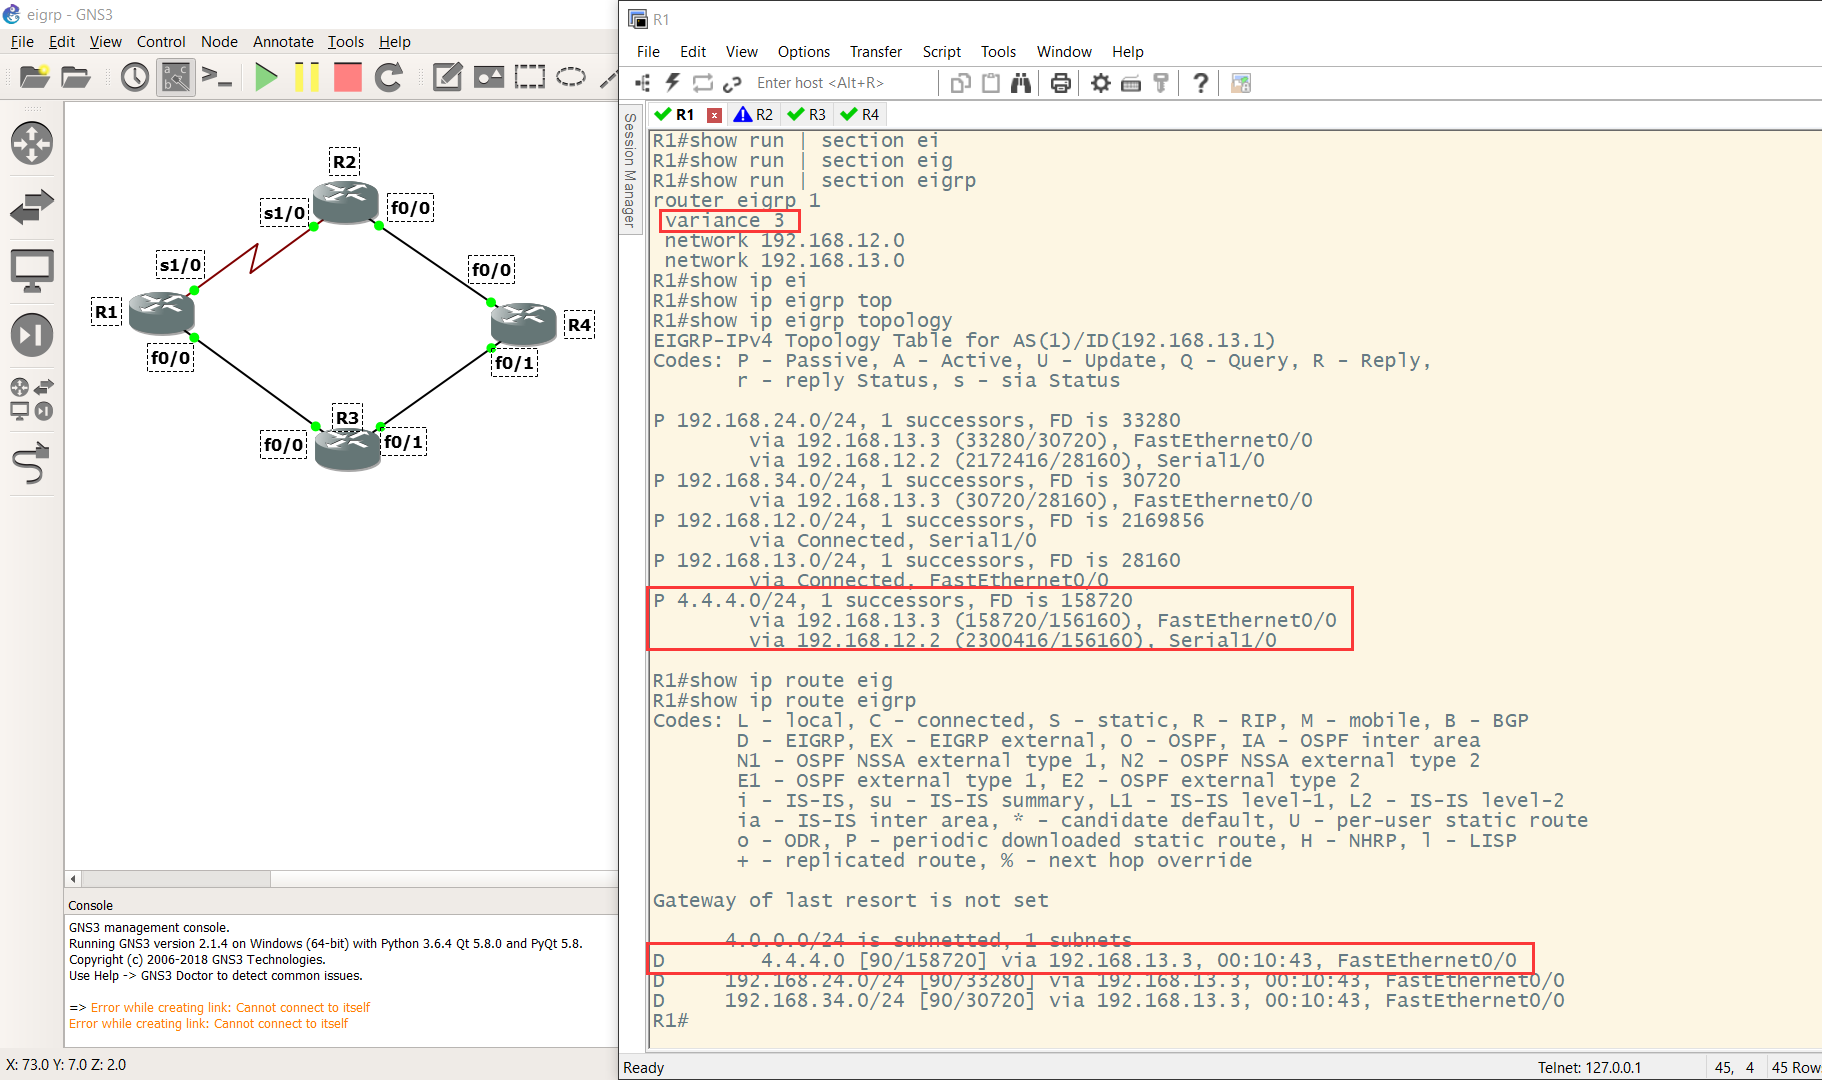Open the Annotate menu in GNS3

pyautogui.click(x=283, y=42)
